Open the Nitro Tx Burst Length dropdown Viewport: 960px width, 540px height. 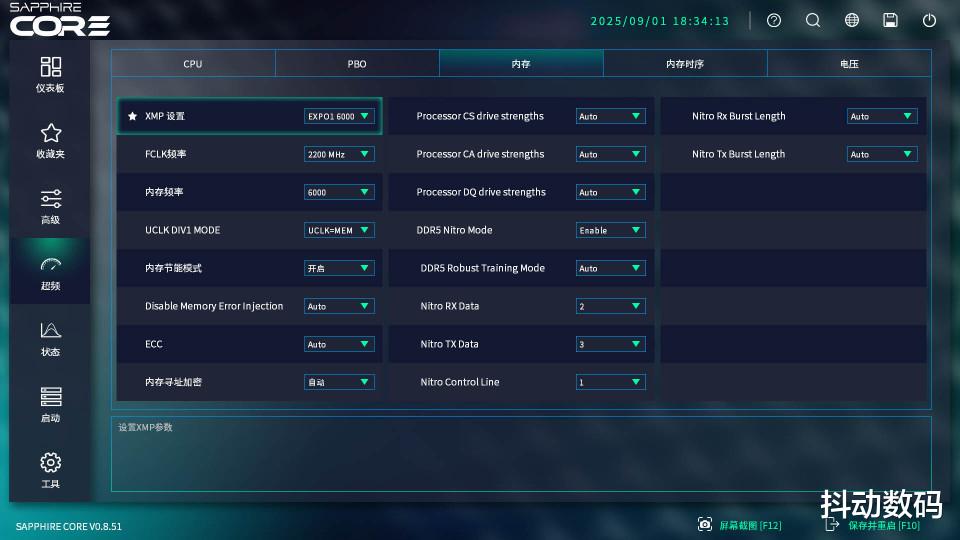point(882,154)
